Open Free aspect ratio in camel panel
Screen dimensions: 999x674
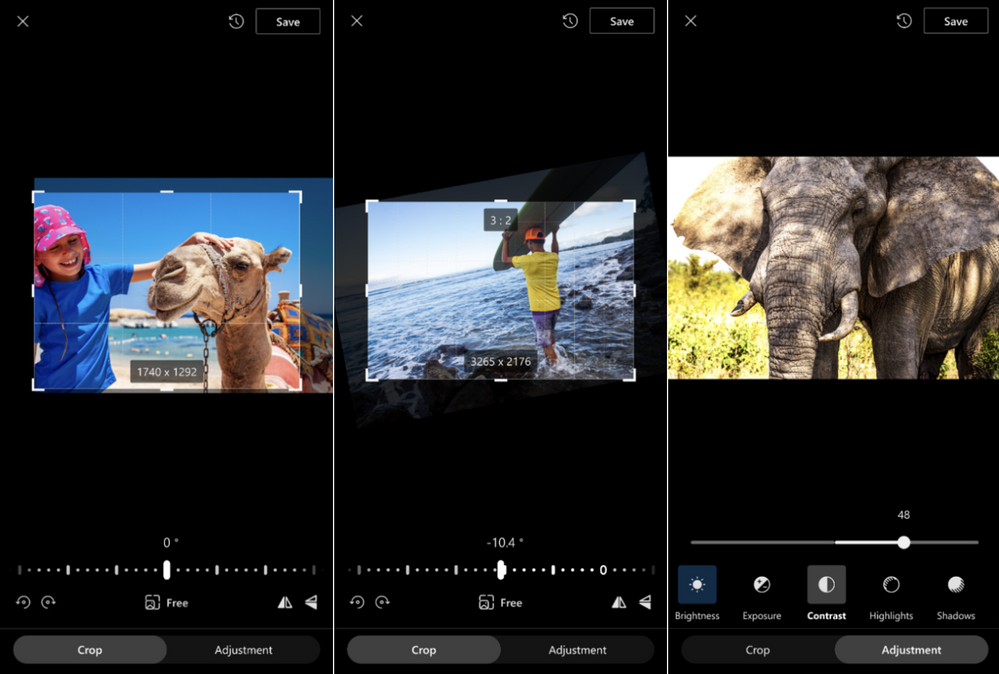167,603
